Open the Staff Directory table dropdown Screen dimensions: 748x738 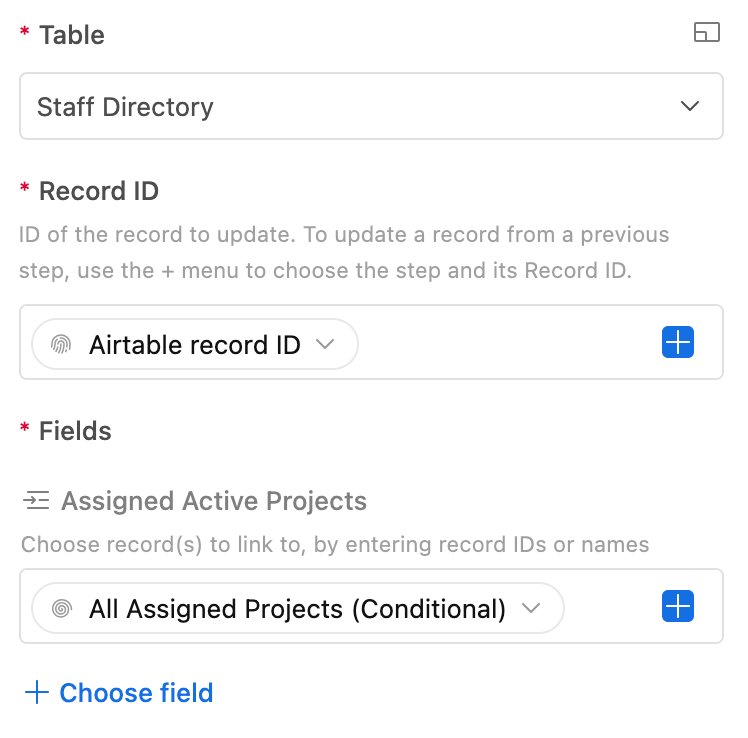(371, 106)
